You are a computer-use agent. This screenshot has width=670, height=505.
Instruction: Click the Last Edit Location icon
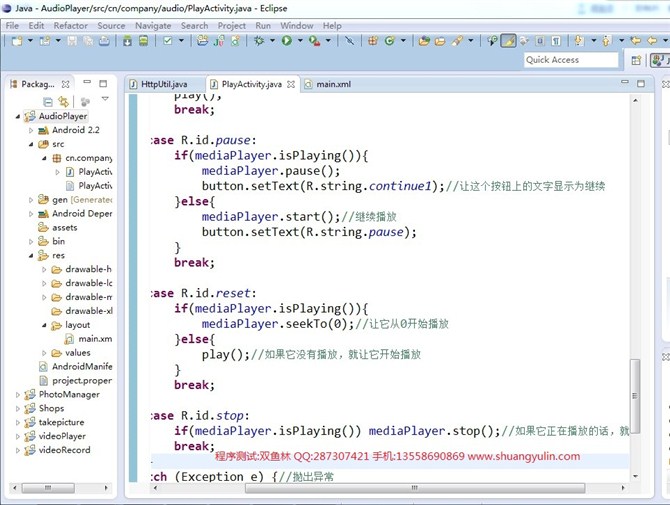click(635, 41)
